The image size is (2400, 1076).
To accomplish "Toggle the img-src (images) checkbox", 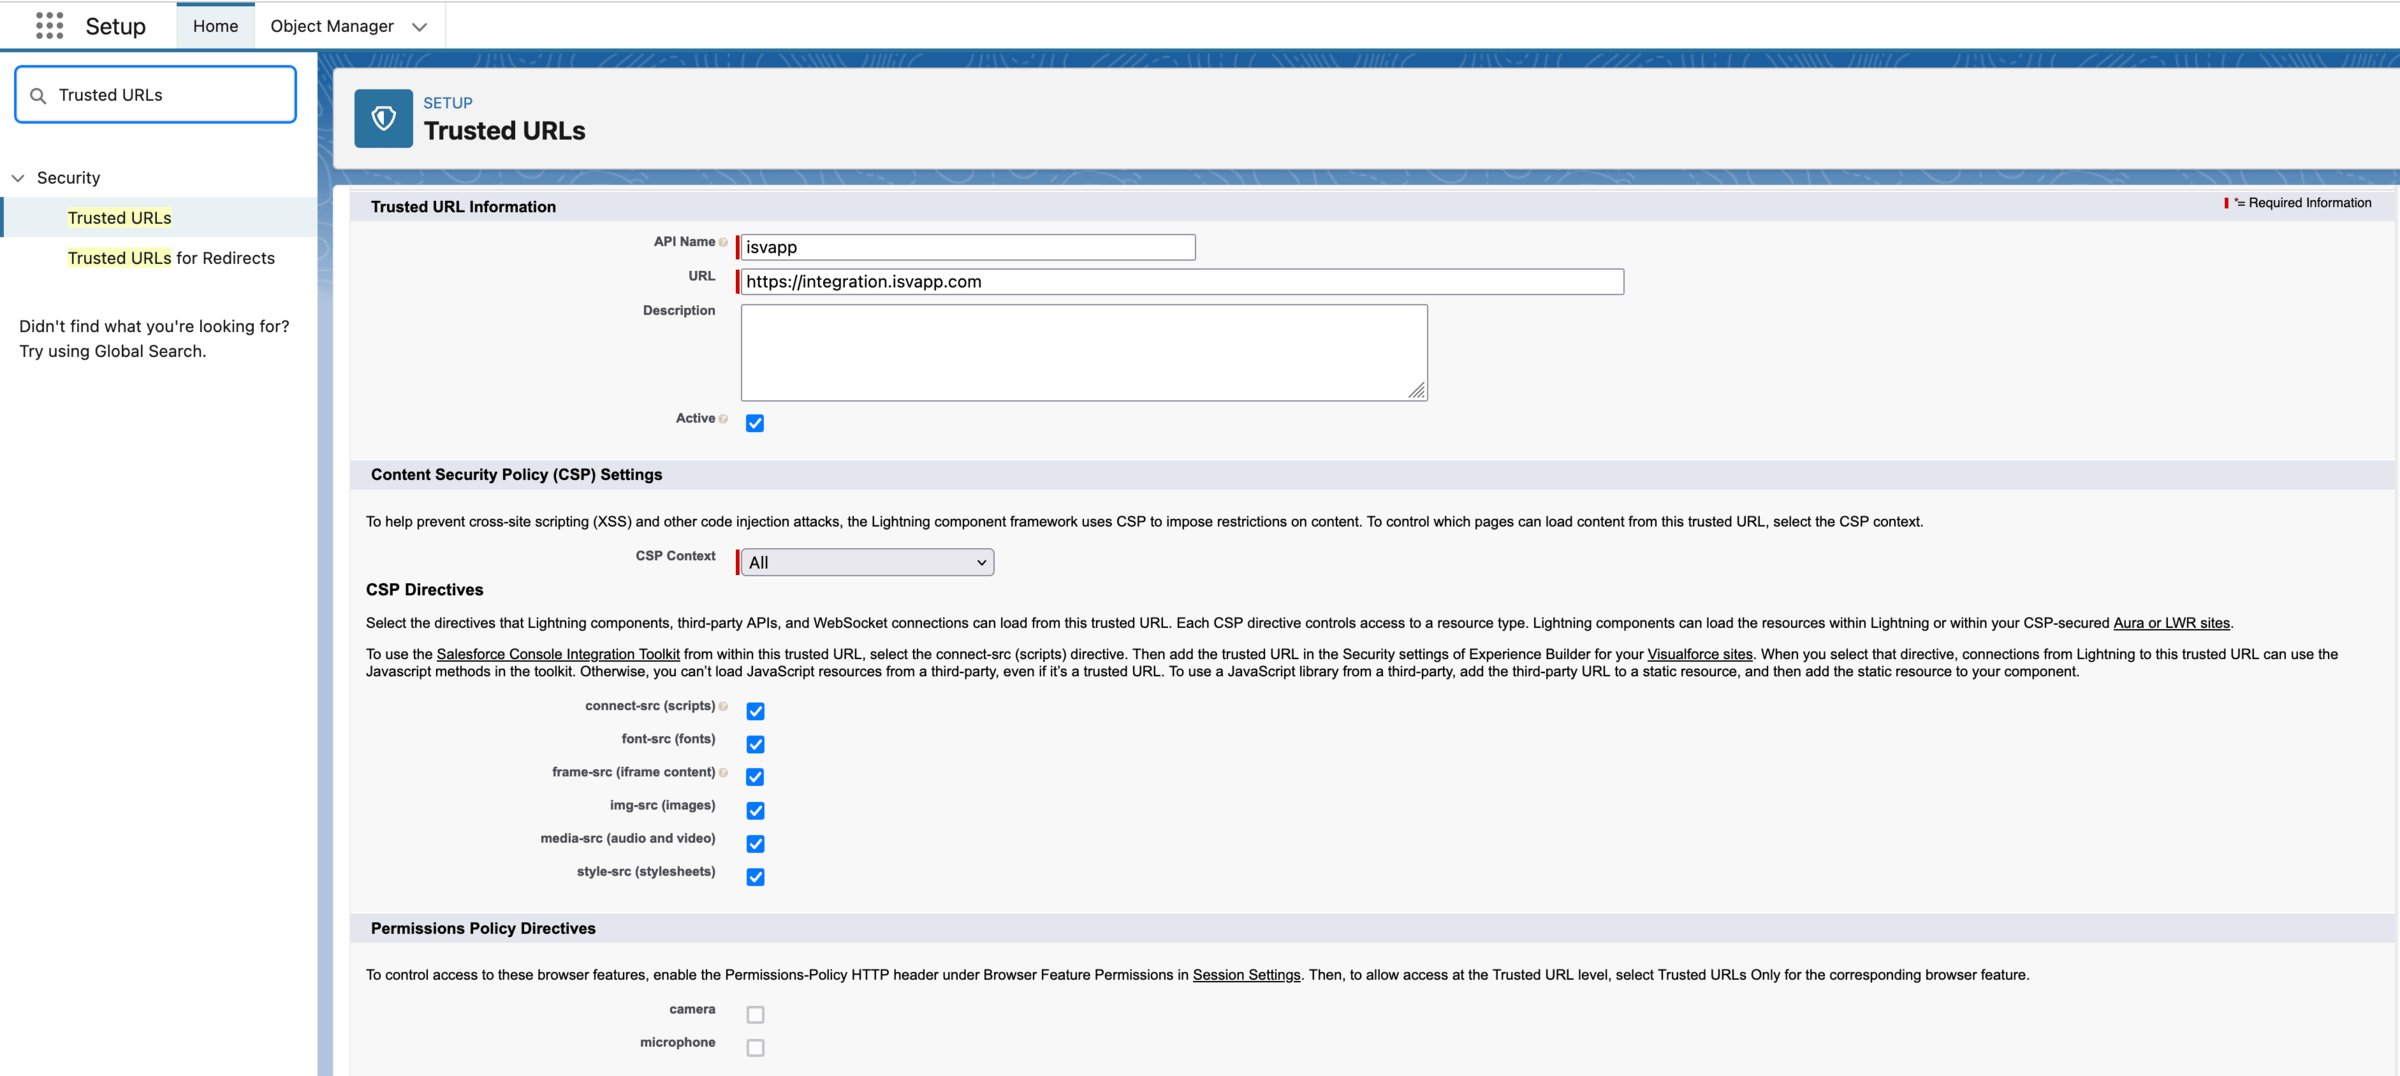I will pyautogui.click(x=755, y=810).
